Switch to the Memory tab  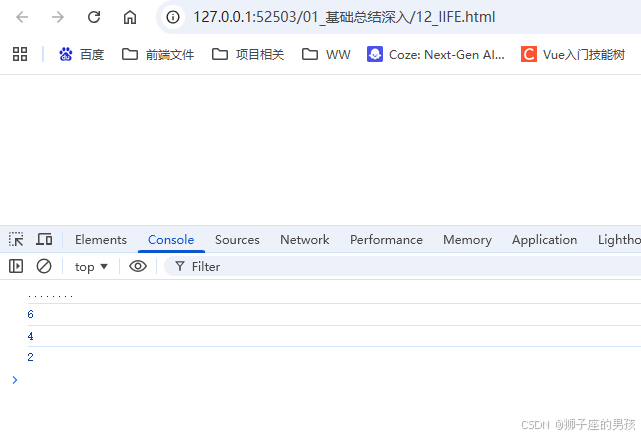click(467, 240)
